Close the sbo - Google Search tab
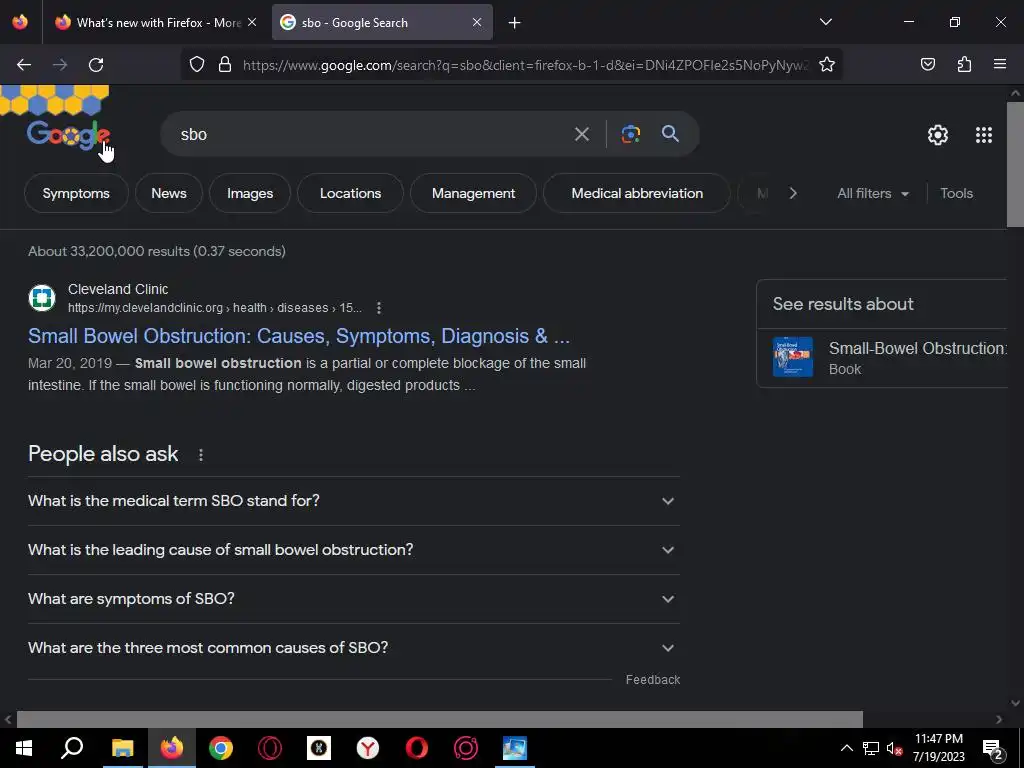Image resolution: width=1024 pixels, height=768 pixels. pos(477,22)
